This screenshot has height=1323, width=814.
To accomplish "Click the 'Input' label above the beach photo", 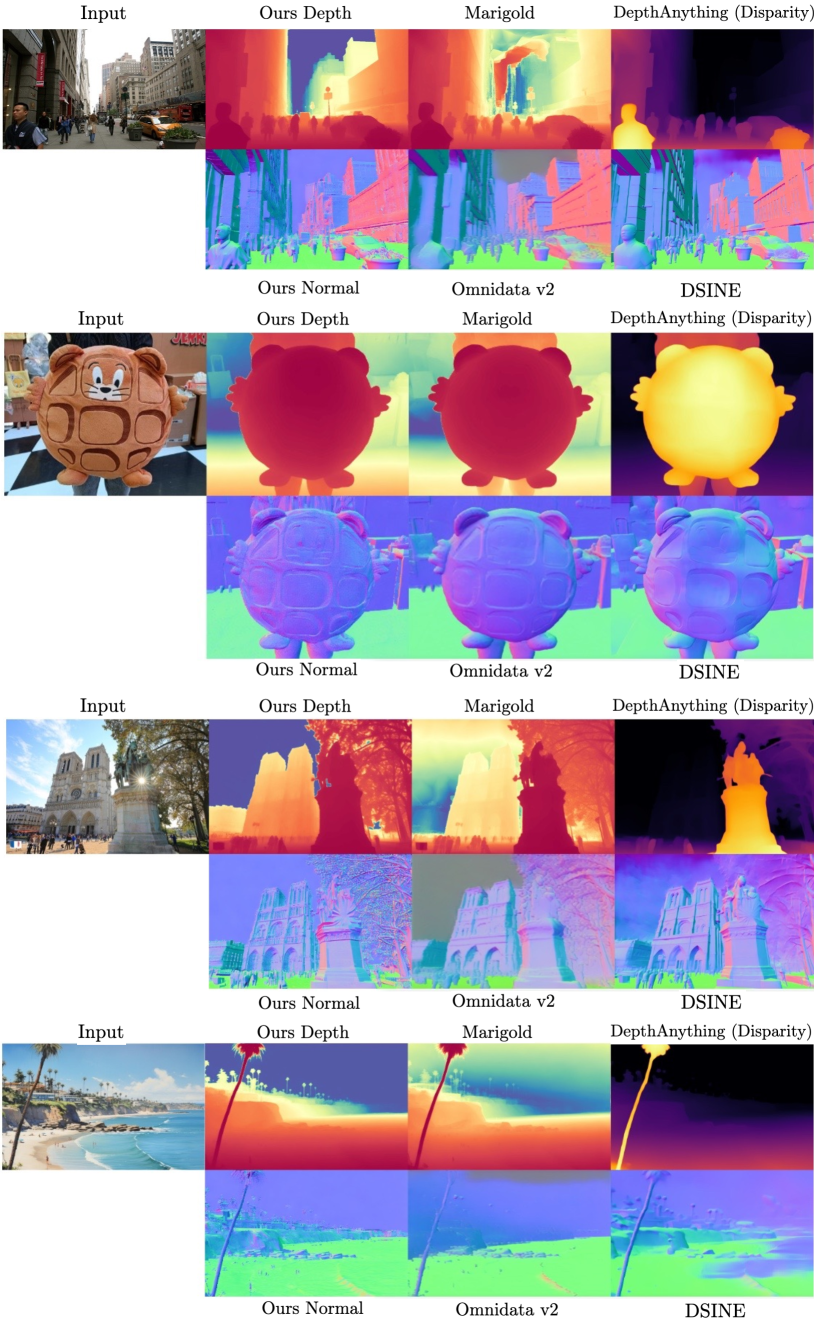I will [101, 1032].
